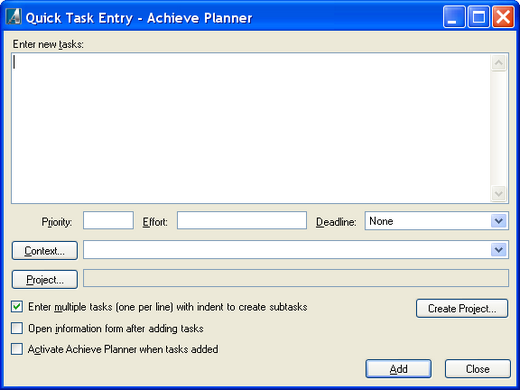Click inside the new tasks text area
The width and height of the screenshot is (520, 390).
pyautogui.click(x=251, y=128)
